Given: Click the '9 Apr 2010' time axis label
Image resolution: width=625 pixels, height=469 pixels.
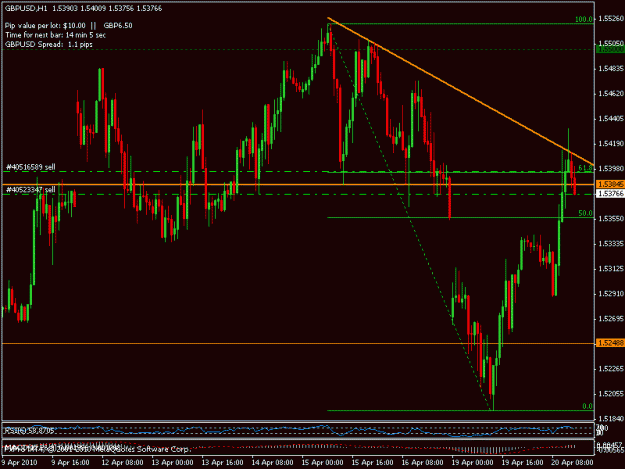Looking at the screenshot, I should point(19,462).
